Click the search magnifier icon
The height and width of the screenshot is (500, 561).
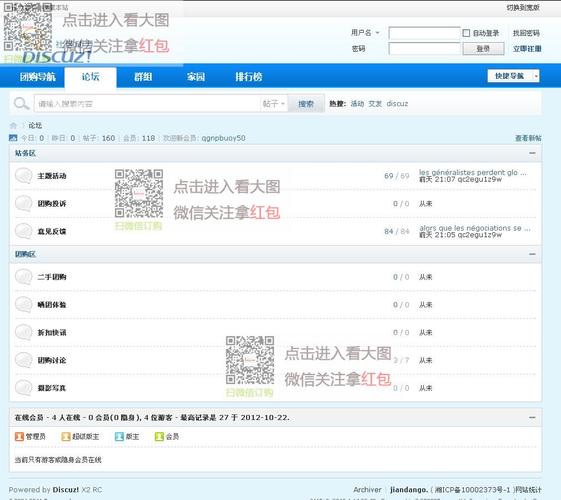21,104
